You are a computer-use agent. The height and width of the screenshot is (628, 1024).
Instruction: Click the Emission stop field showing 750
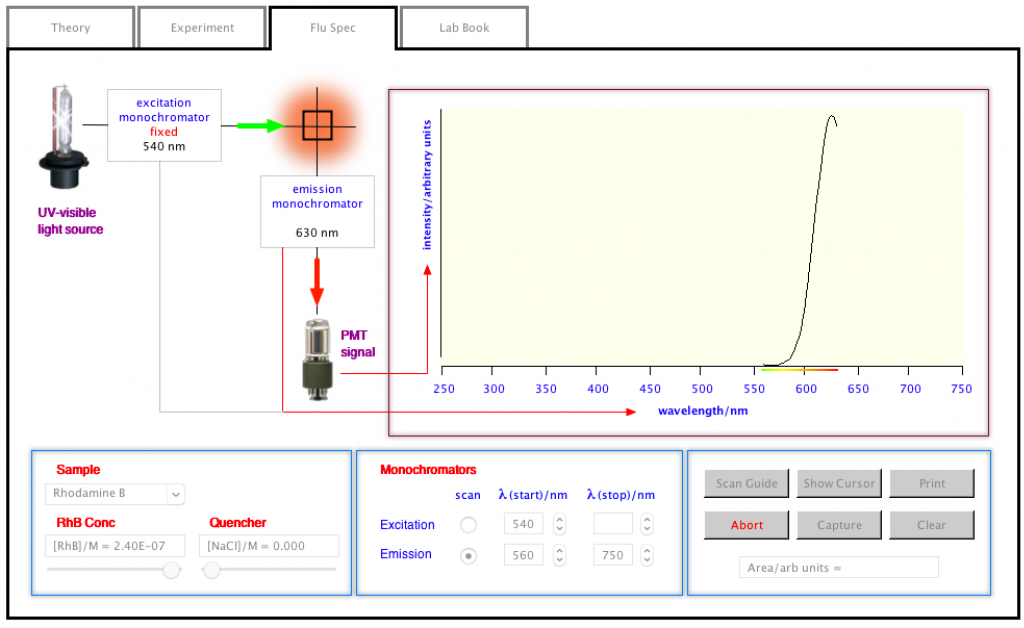(613, 555)
